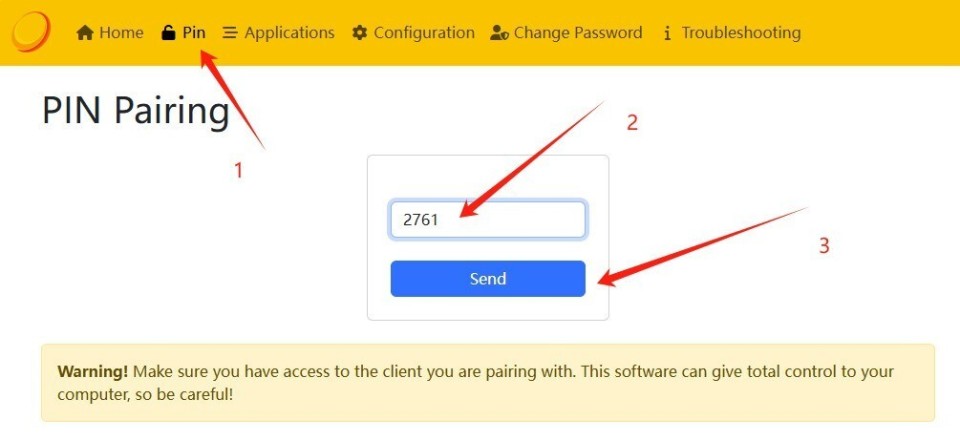960x441 pixels.
Task: Open the Applications navigation item
Action: pyautogui.click(x=289, y=33)
